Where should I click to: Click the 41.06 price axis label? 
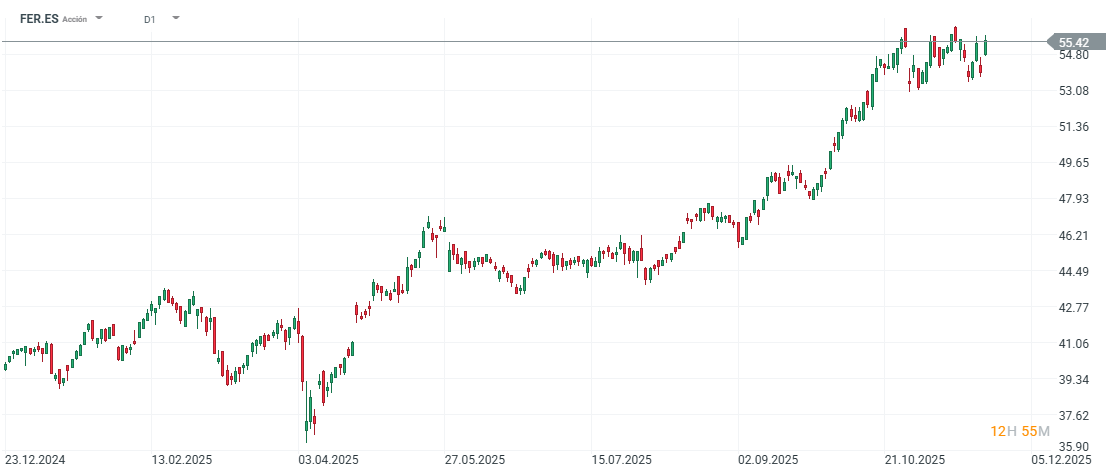point(1074,343)
